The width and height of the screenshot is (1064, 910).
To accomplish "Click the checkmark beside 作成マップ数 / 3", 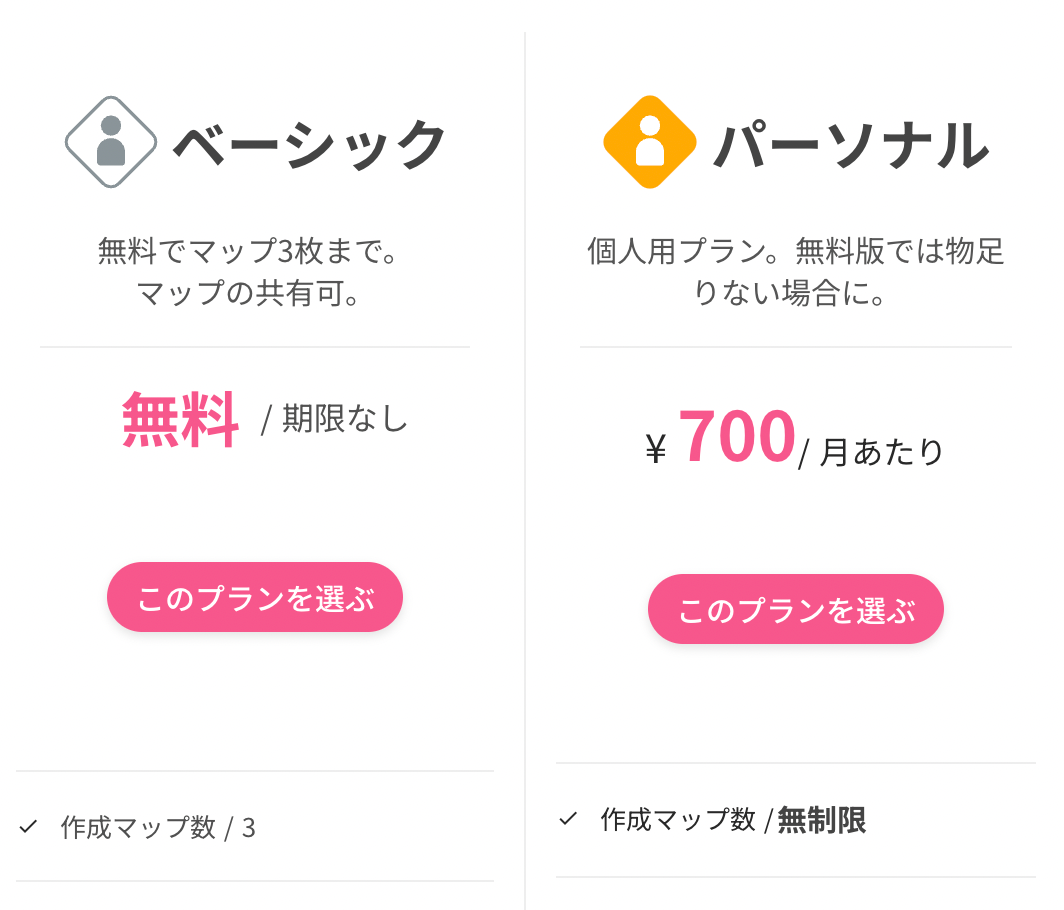I will (28, 826).
